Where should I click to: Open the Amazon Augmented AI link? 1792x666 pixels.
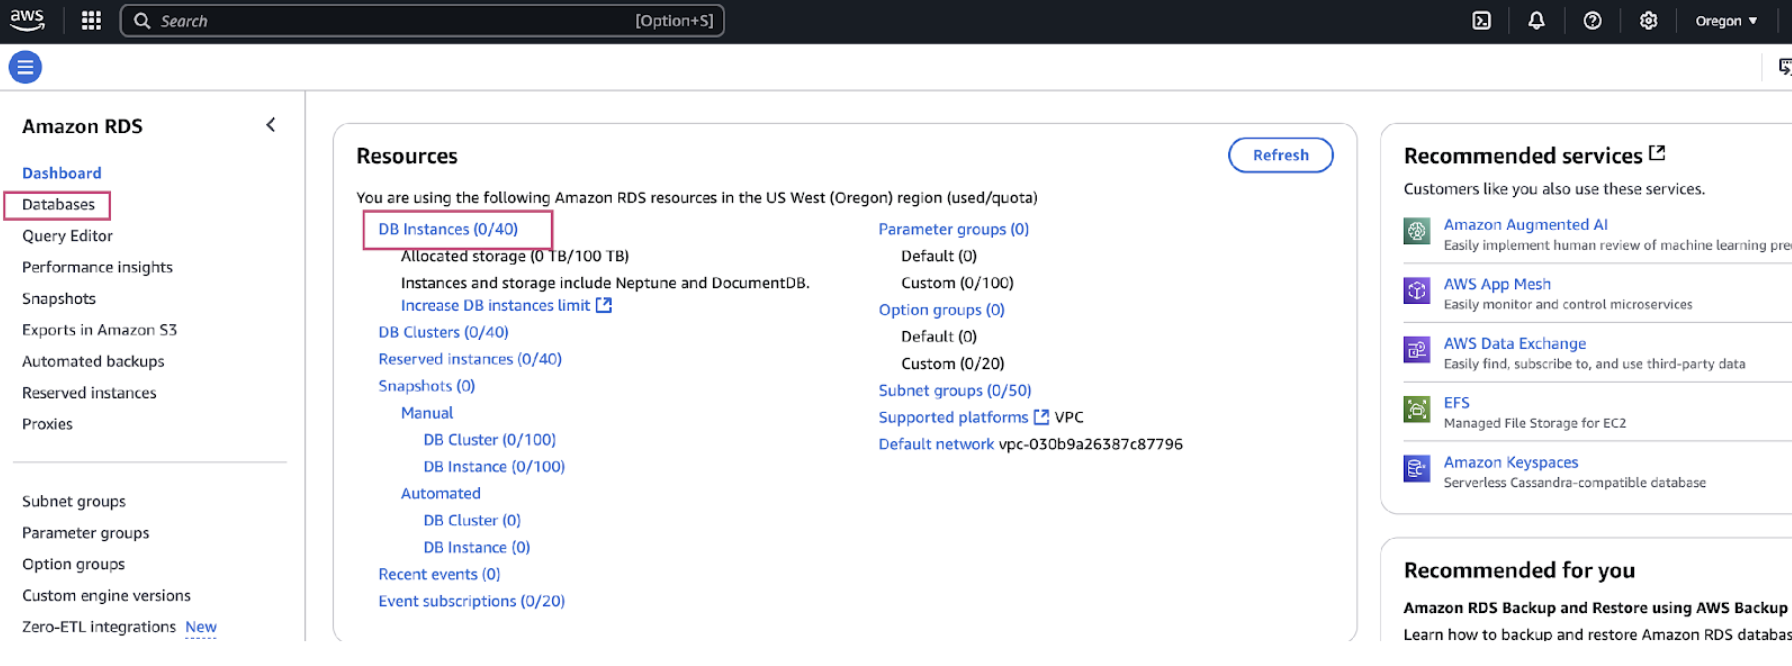coord(1526,225)
